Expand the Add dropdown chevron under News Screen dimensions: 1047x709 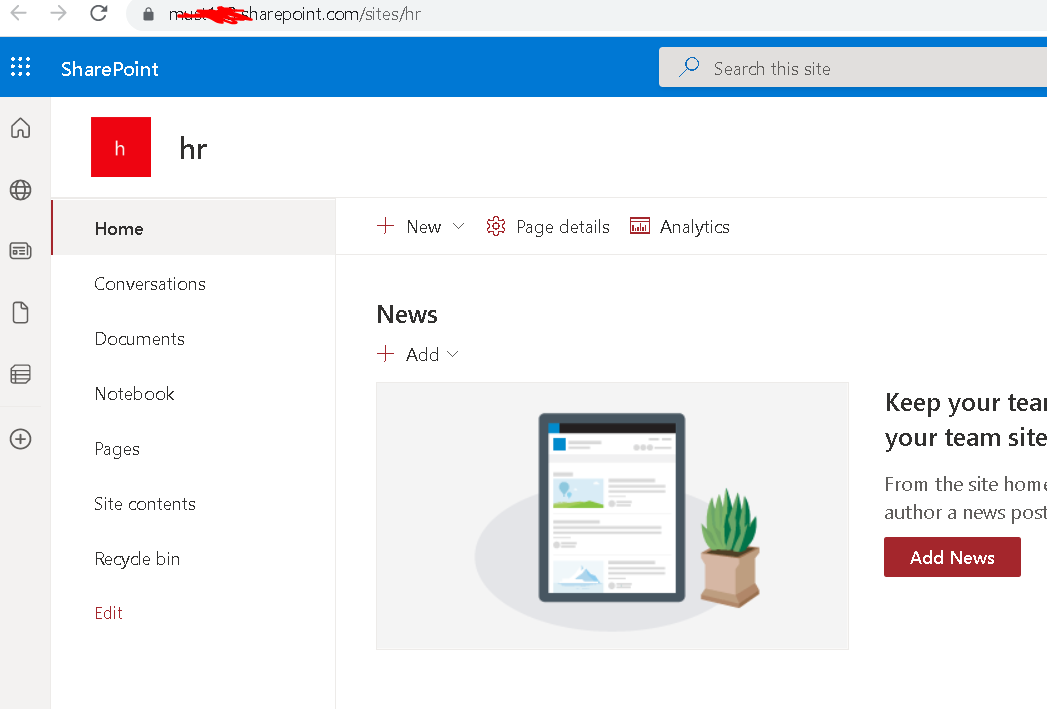[x=453, y=354]
